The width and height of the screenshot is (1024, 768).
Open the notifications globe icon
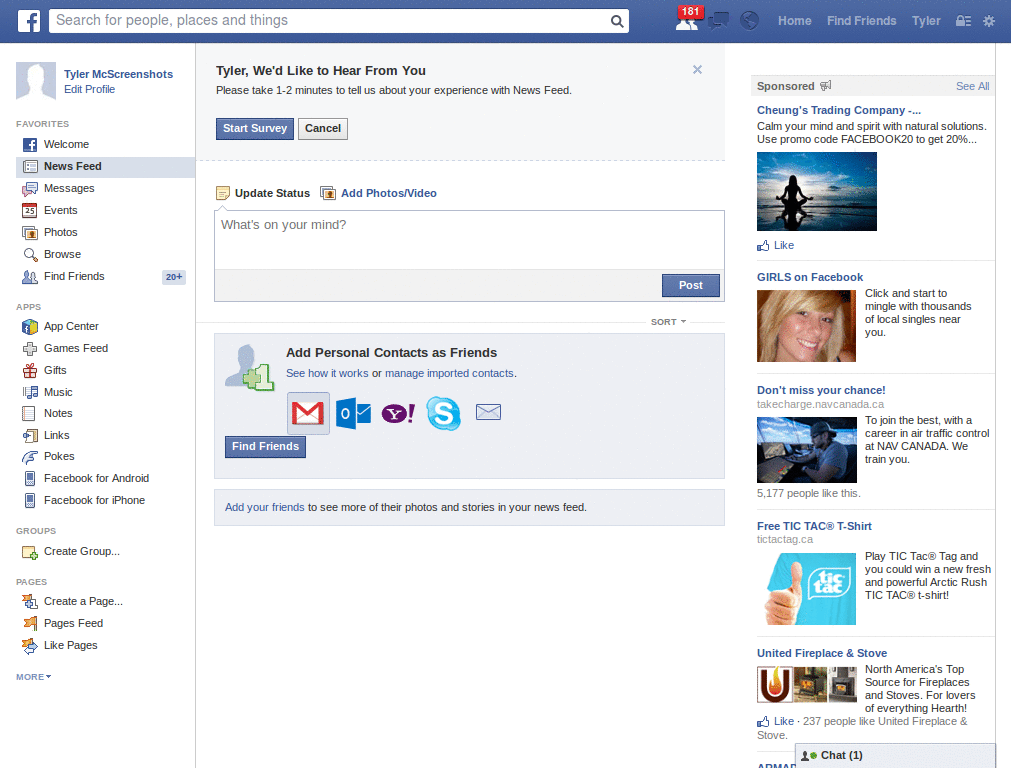[749, 21]
